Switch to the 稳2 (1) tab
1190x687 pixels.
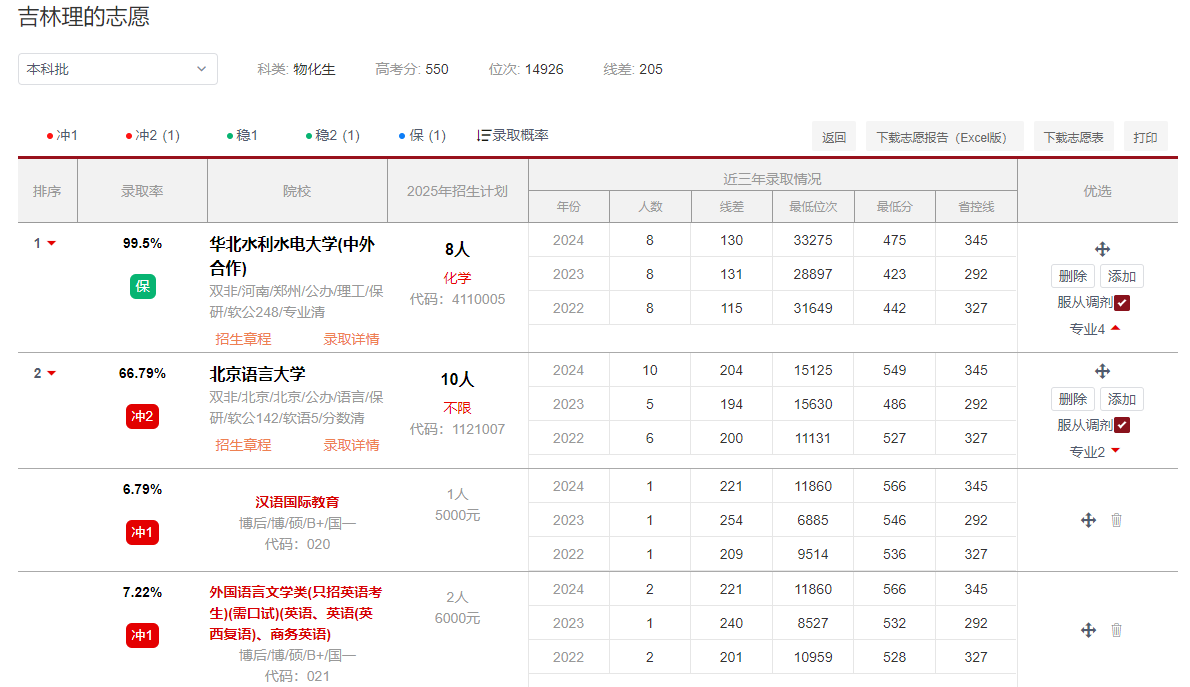(333, 135)
